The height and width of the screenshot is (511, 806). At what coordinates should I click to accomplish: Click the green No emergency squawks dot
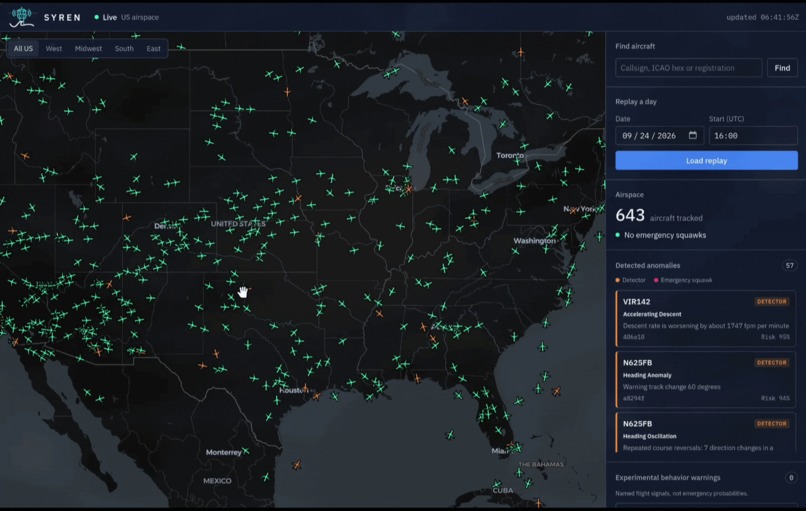tap(618, 235)
